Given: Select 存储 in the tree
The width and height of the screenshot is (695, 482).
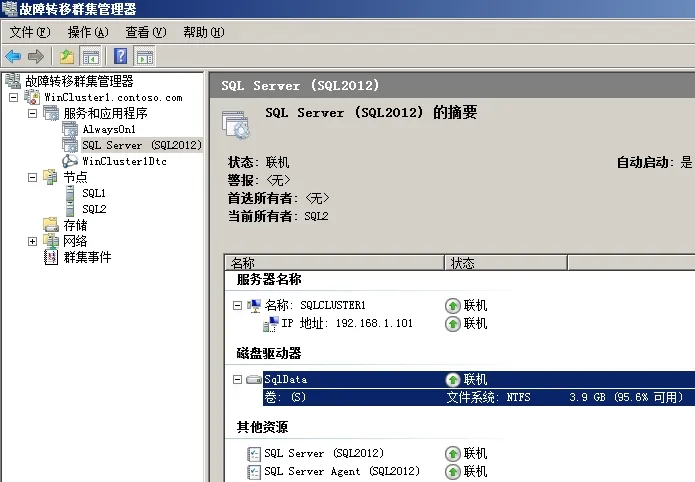Looking at the screenshot, I should 75,225.
